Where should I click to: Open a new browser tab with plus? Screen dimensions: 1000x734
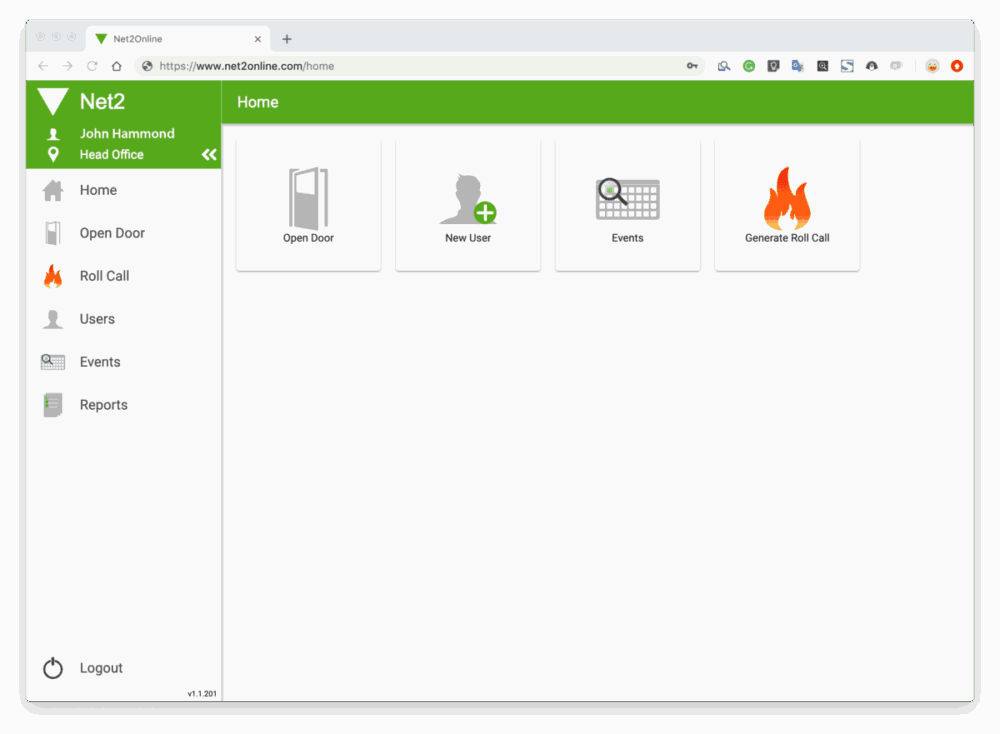[x=287, y=39]
